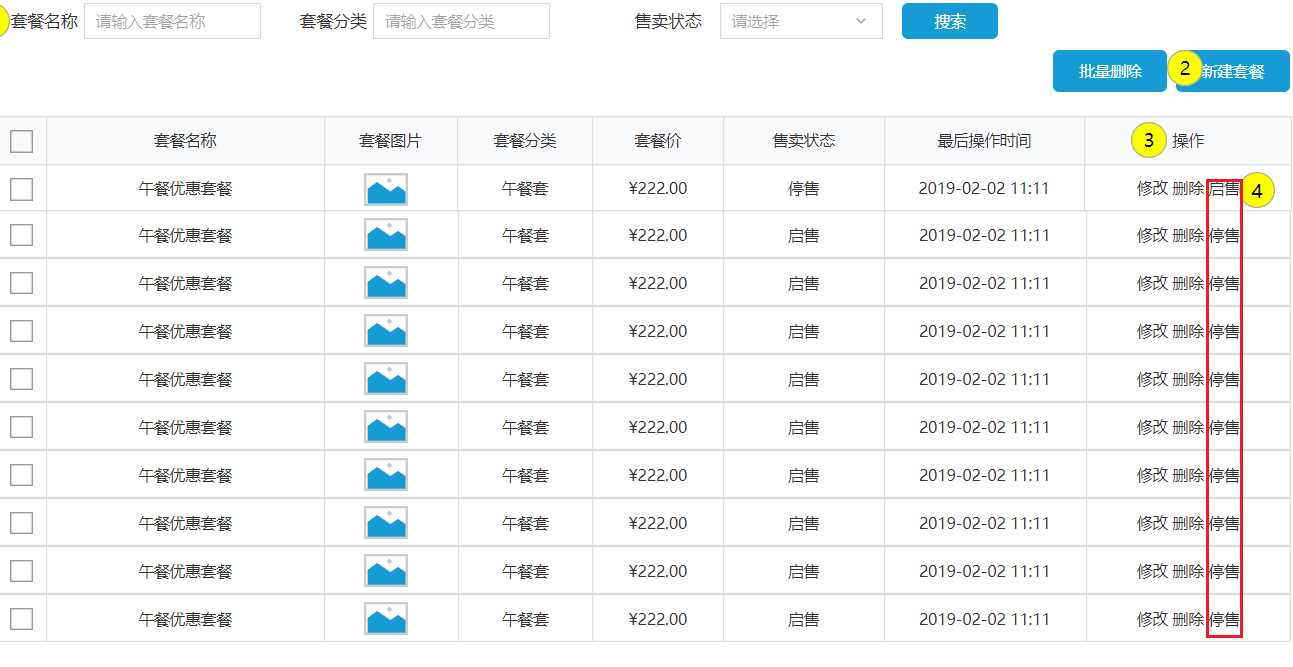Click 修改 in the first row
1293x667 pixels.
tap(1152, 188)
